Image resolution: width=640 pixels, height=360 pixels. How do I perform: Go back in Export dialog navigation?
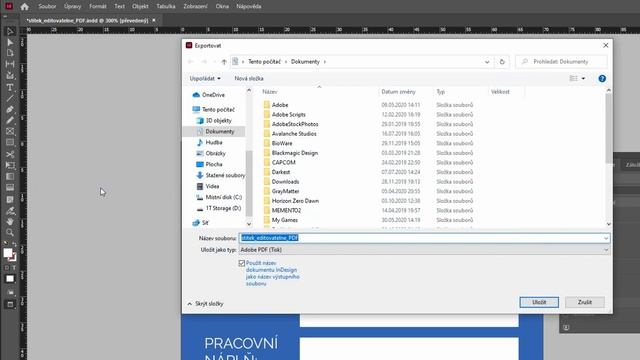coord(191,62)
